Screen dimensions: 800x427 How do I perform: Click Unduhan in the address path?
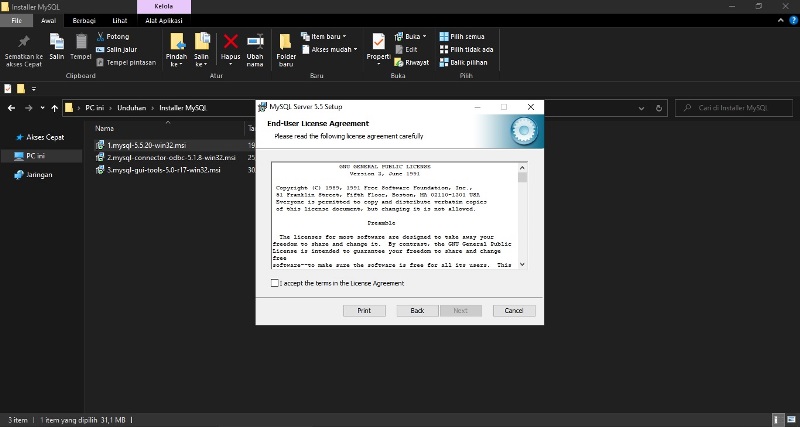(132, 108)
